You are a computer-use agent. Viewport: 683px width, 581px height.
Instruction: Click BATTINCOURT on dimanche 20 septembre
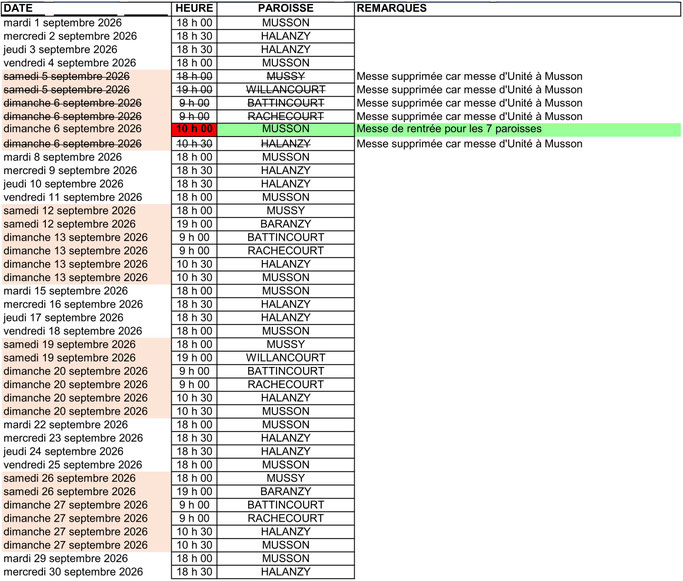[x=286, y=372]
